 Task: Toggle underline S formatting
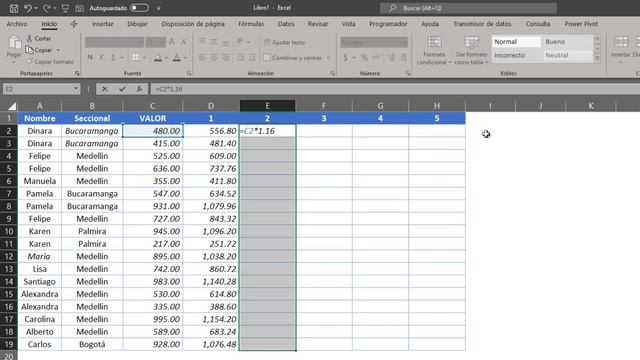(x=113, y=58)
